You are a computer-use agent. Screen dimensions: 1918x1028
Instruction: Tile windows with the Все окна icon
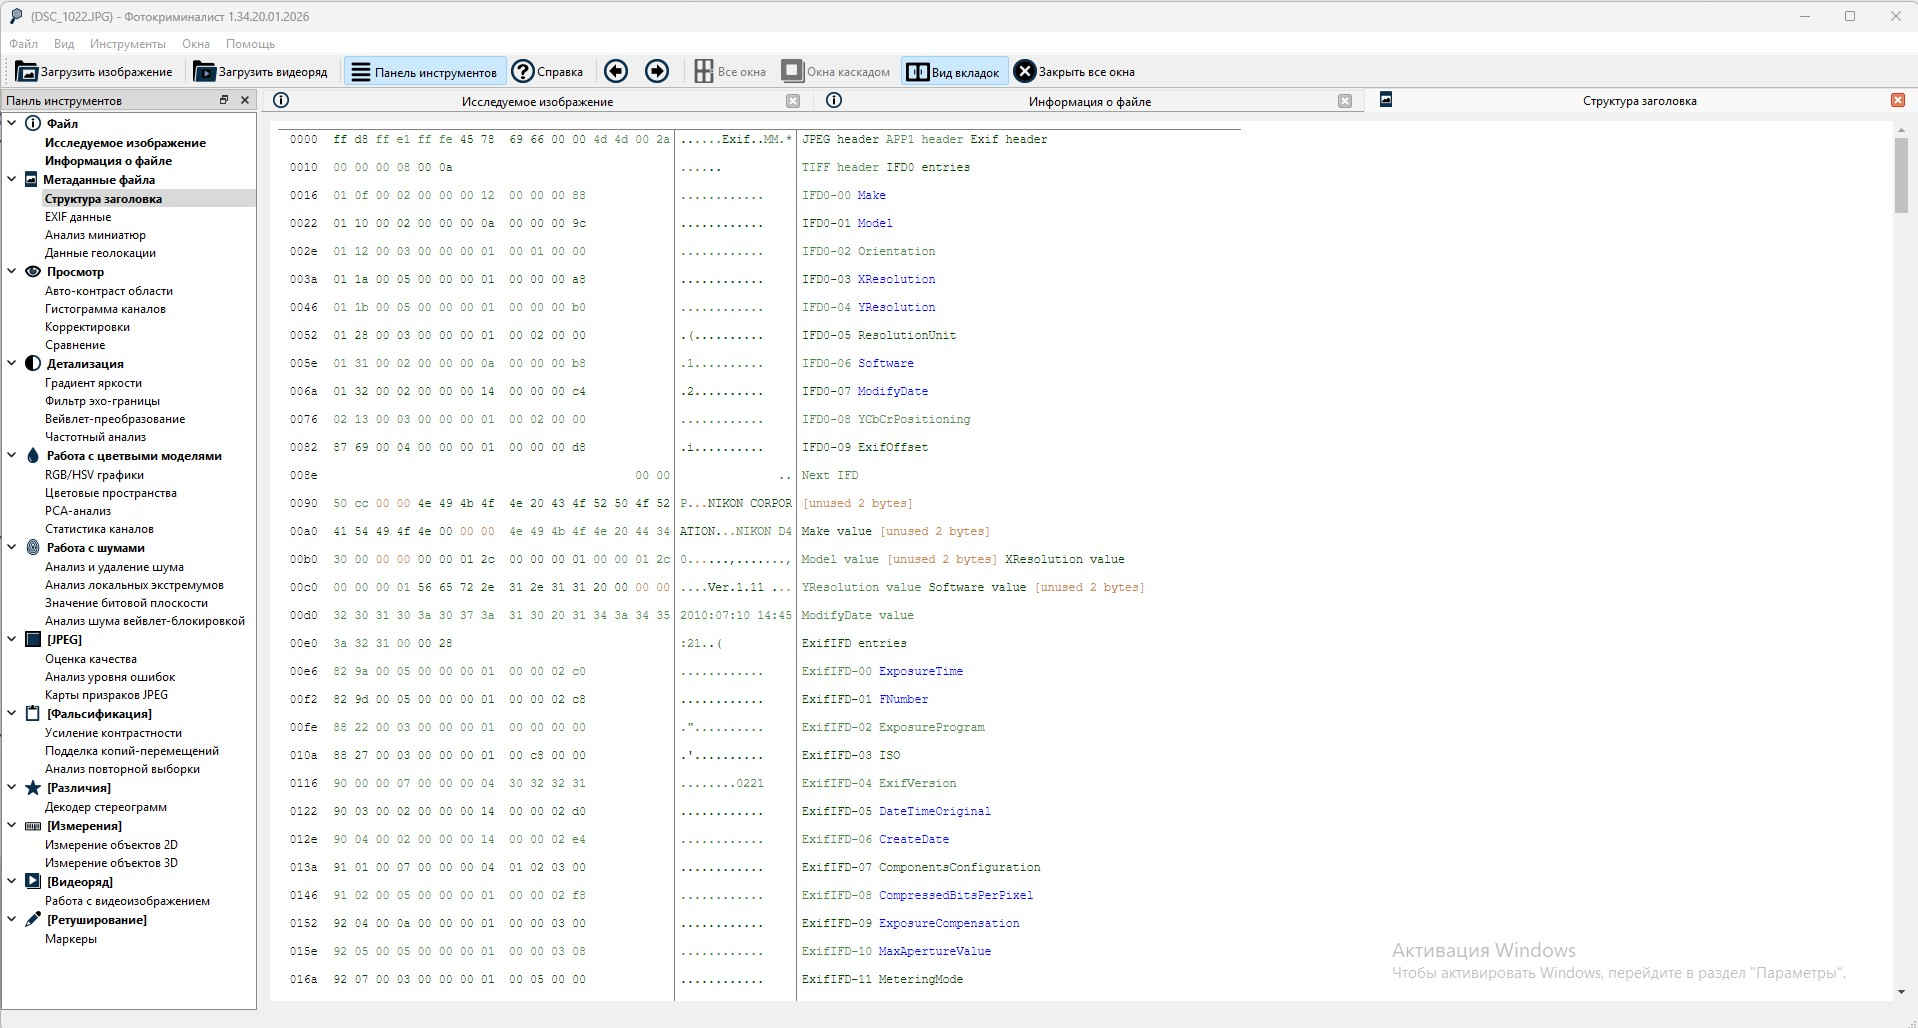coord(704,72)
